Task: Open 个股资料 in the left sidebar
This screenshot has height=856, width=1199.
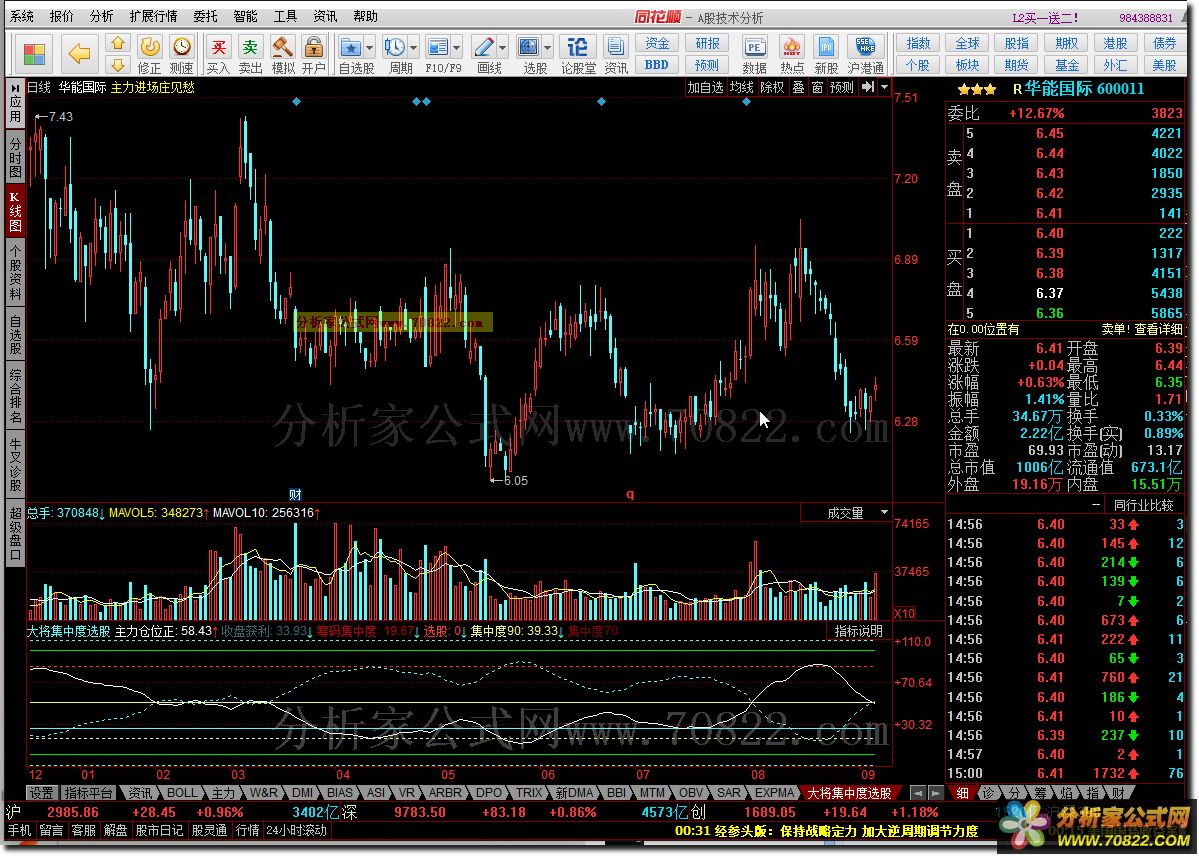Action: click(15, 272)
